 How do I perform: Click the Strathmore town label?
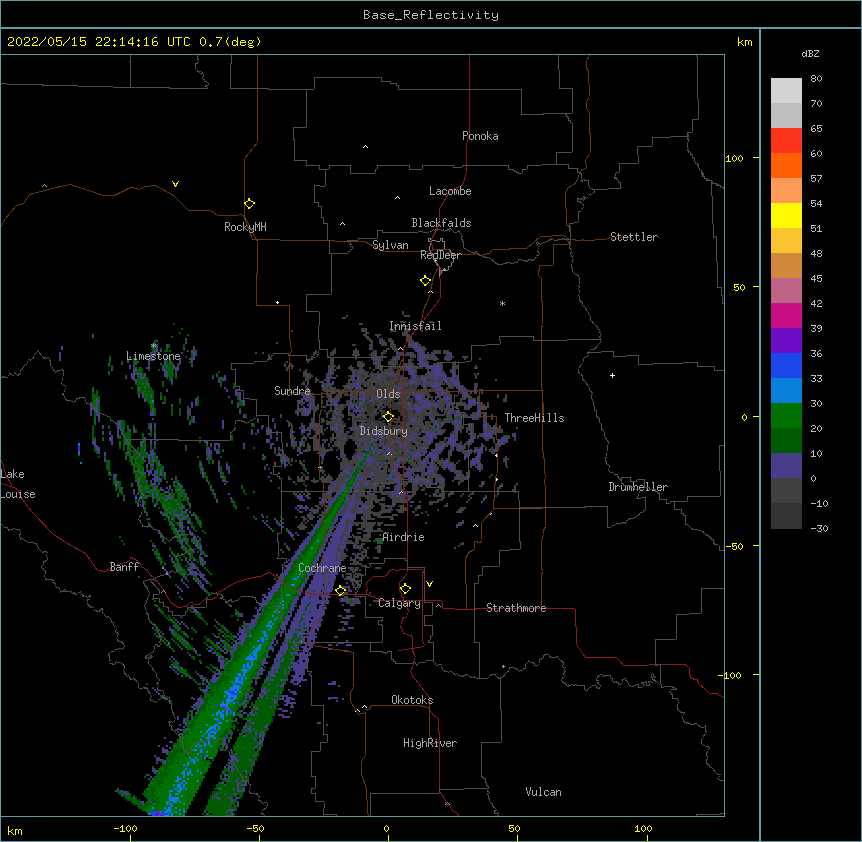click(516, 608)
